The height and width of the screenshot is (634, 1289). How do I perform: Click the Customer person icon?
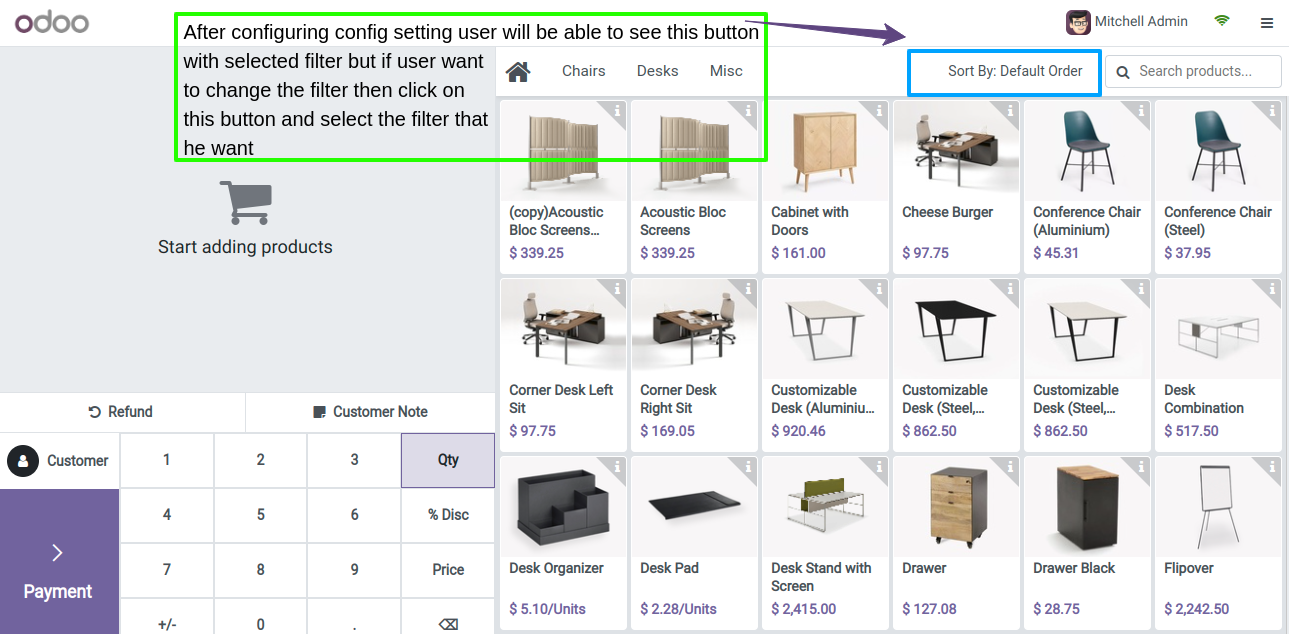22,461
